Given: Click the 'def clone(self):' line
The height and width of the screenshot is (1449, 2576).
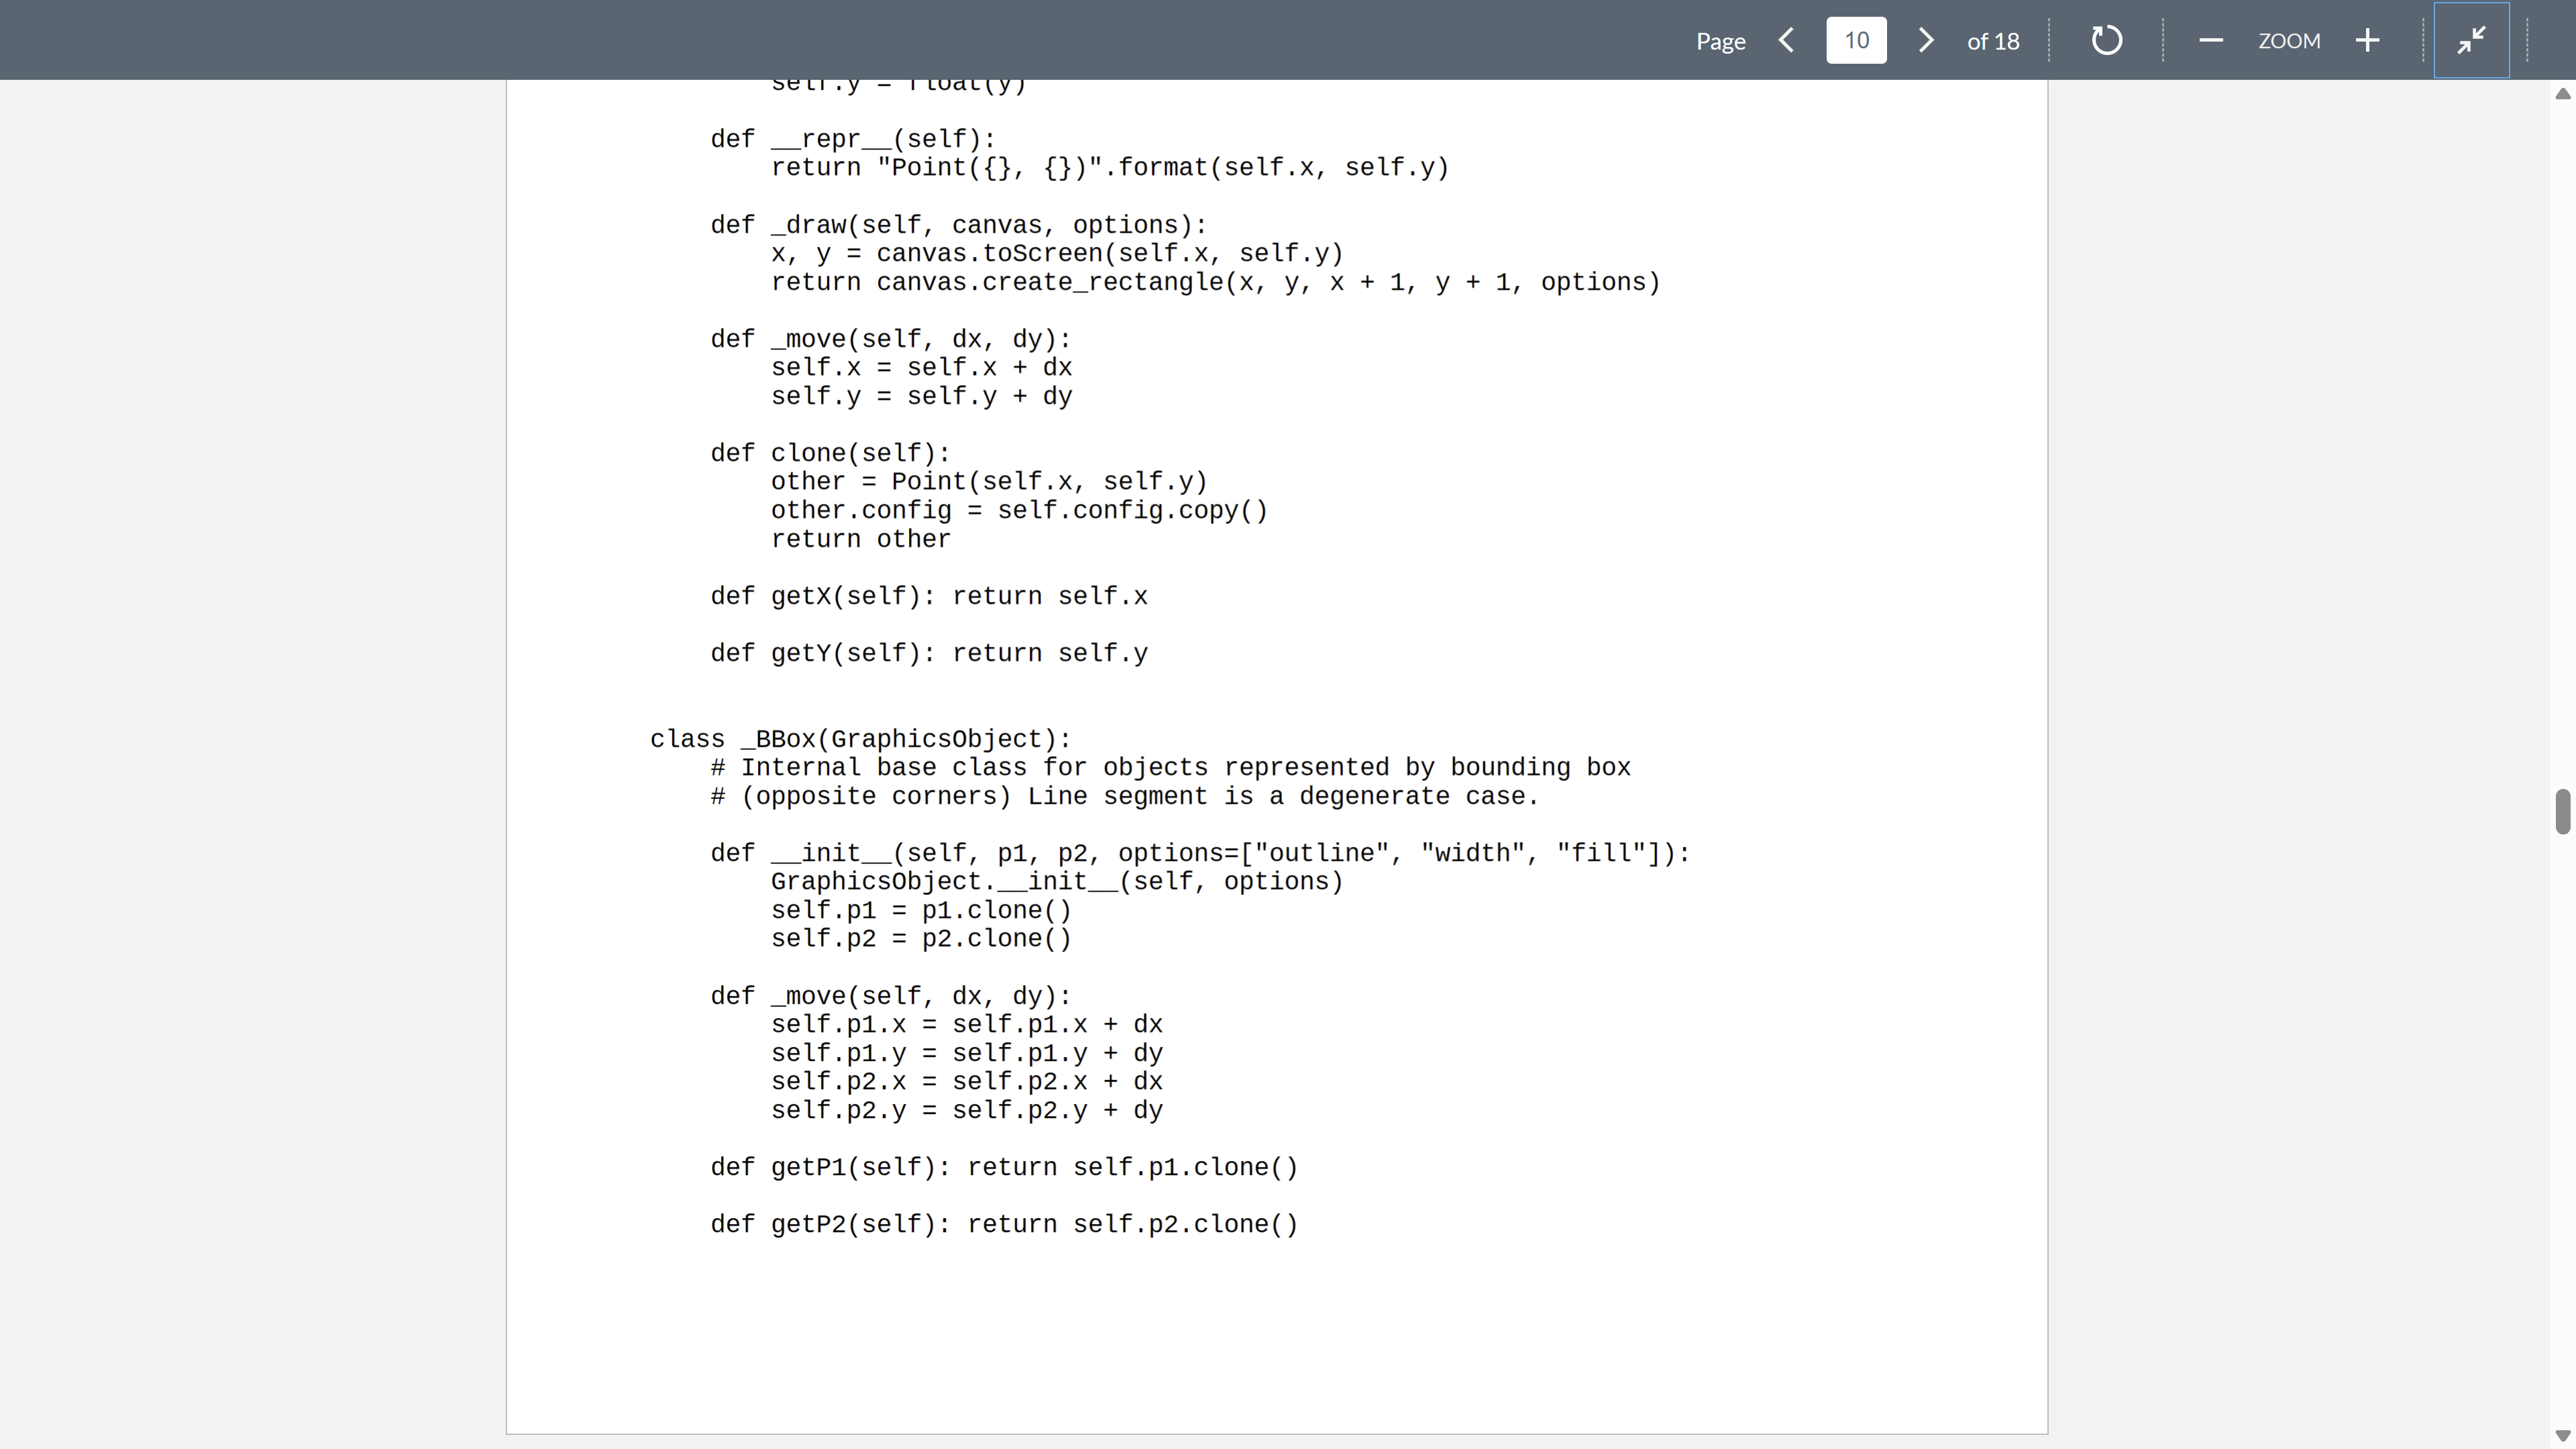Looking at the screenshot, I should click(x=830, y=453).
